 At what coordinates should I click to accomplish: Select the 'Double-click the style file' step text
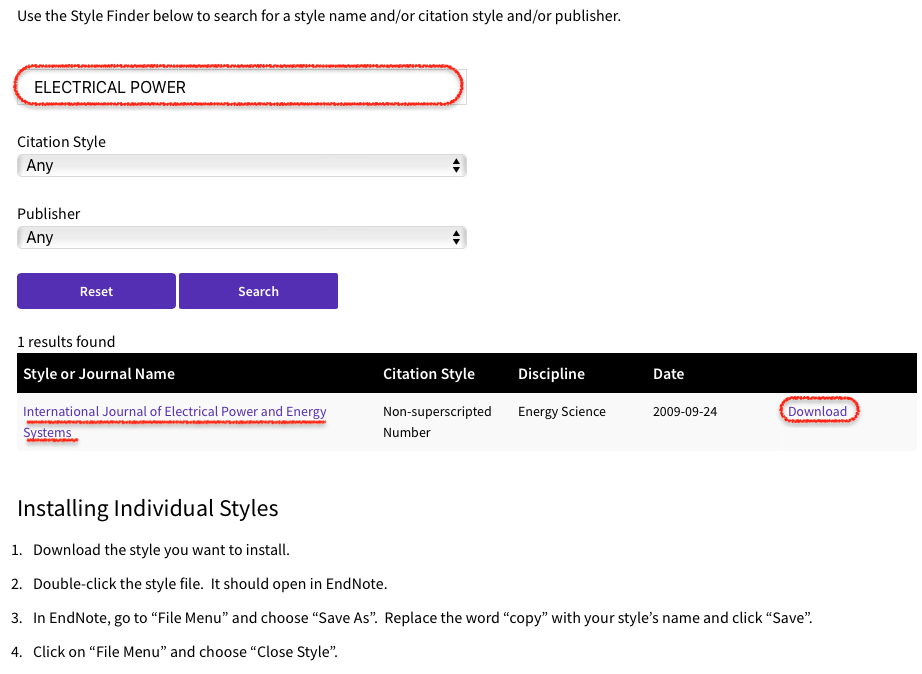coord(210,584)
